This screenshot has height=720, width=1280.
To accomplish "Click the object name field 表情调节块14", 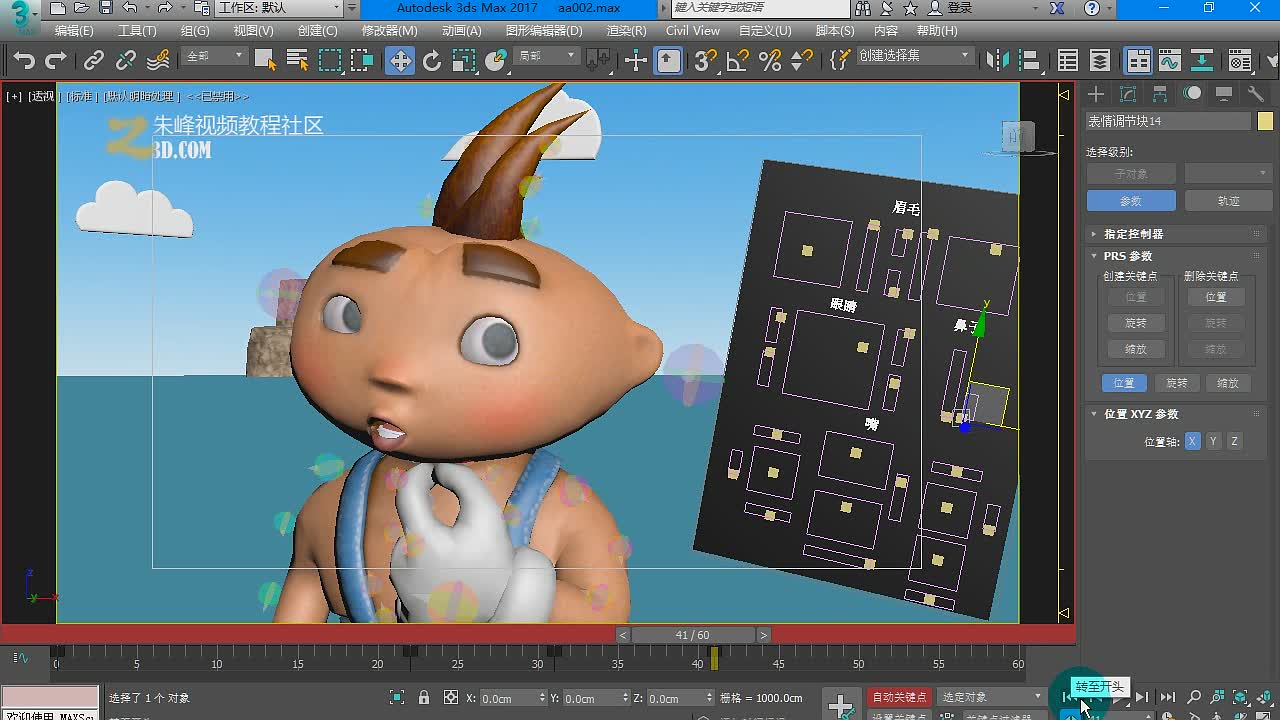I will [x=1168, y=121].
